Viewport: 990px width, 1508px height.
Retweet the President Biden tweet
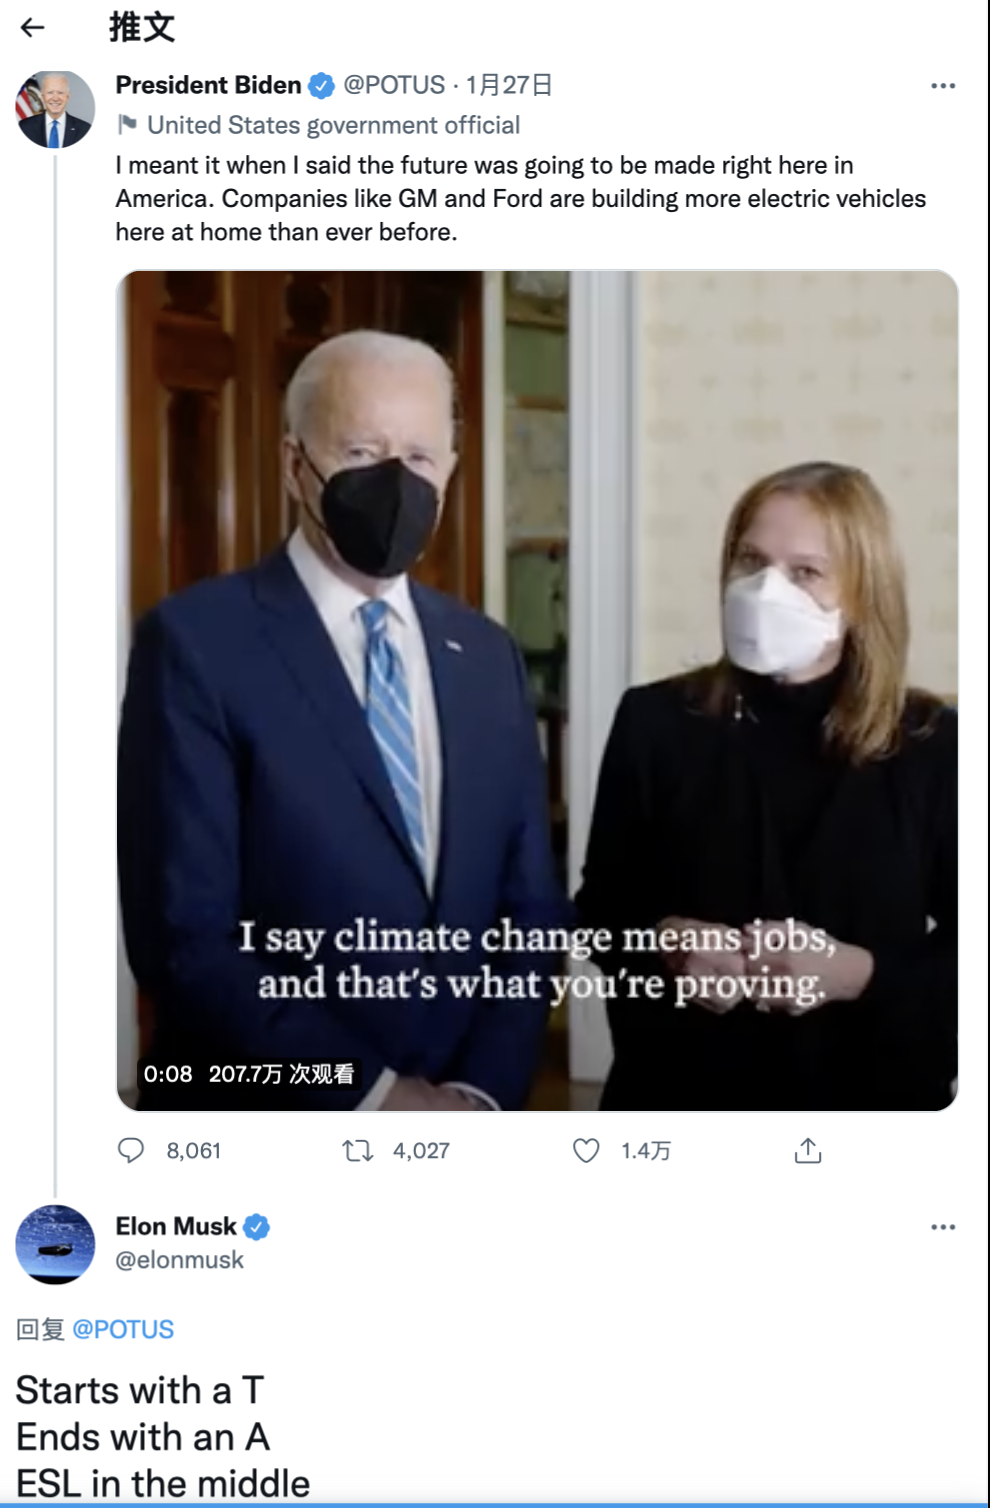(358, 1151)
